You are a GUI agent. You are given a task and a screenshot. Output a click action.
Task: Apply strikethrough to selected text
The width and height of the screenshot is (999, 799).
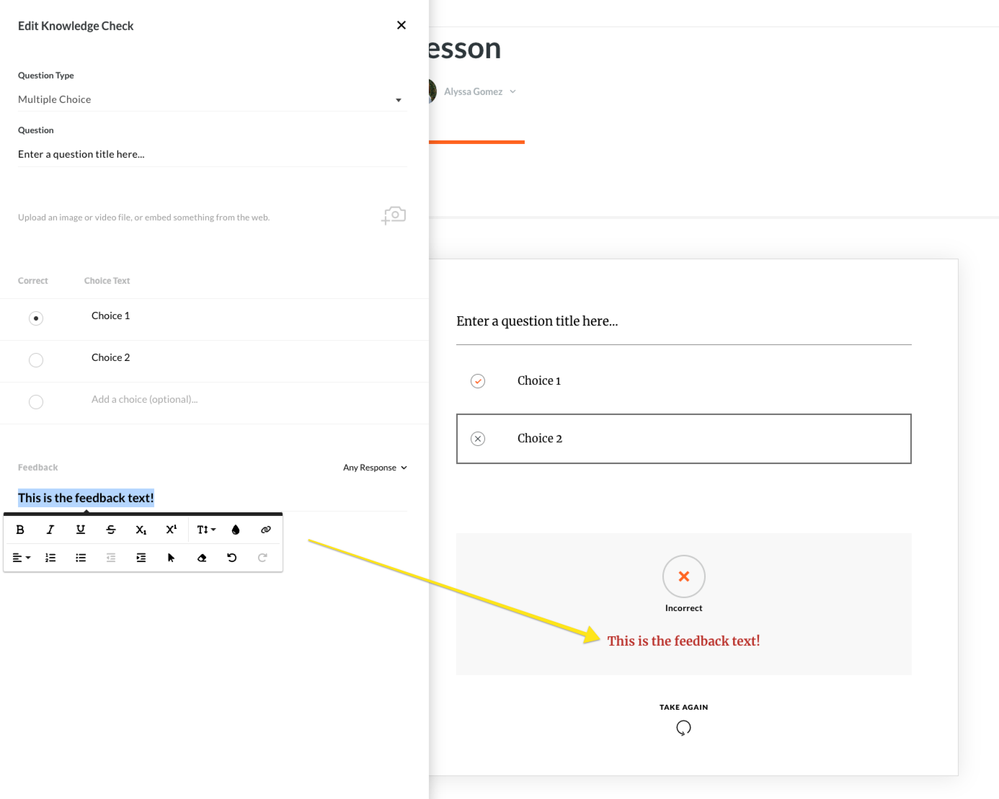tap(111, 530)
